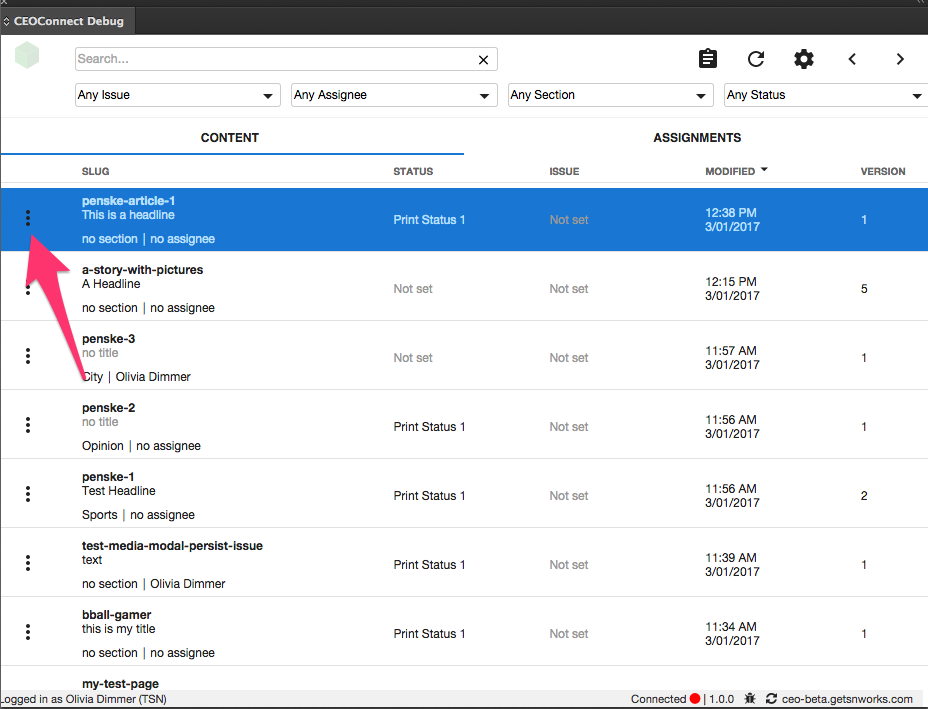928x709 pixels.
Task: Open the three-dot menu for bball-gamer
Action: pyautogui.click(x=28, y=632)
